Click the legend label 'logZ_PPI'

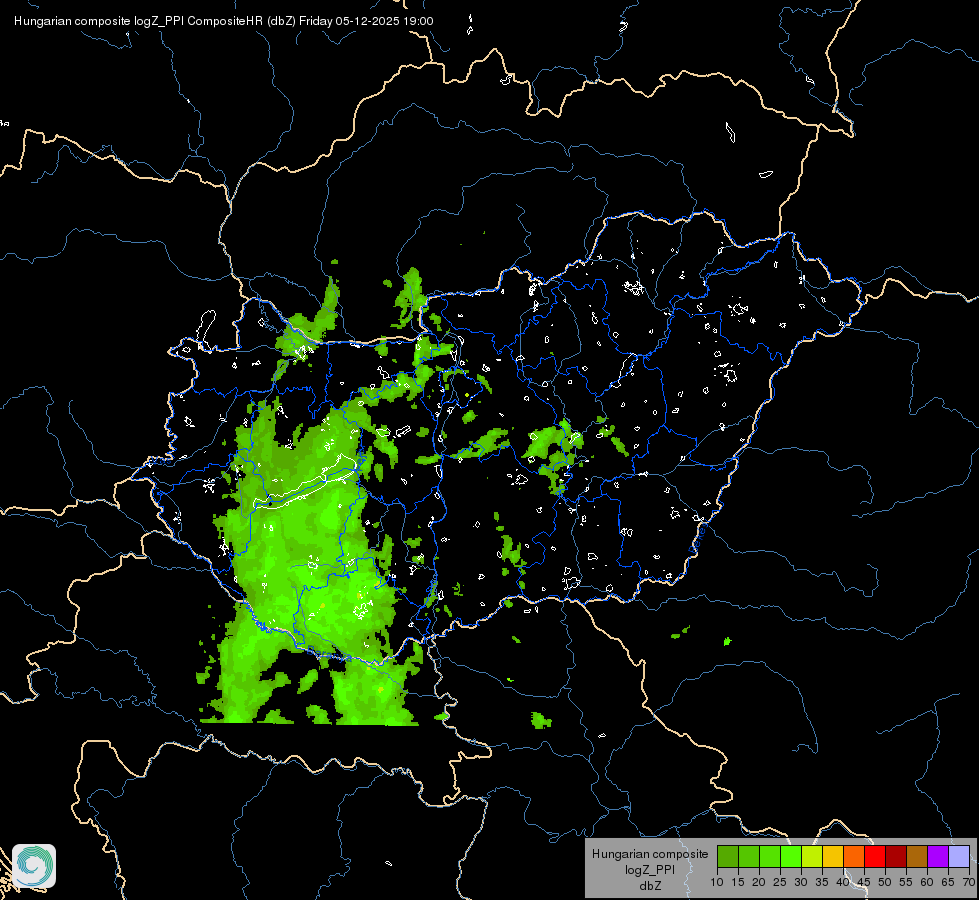650,869
